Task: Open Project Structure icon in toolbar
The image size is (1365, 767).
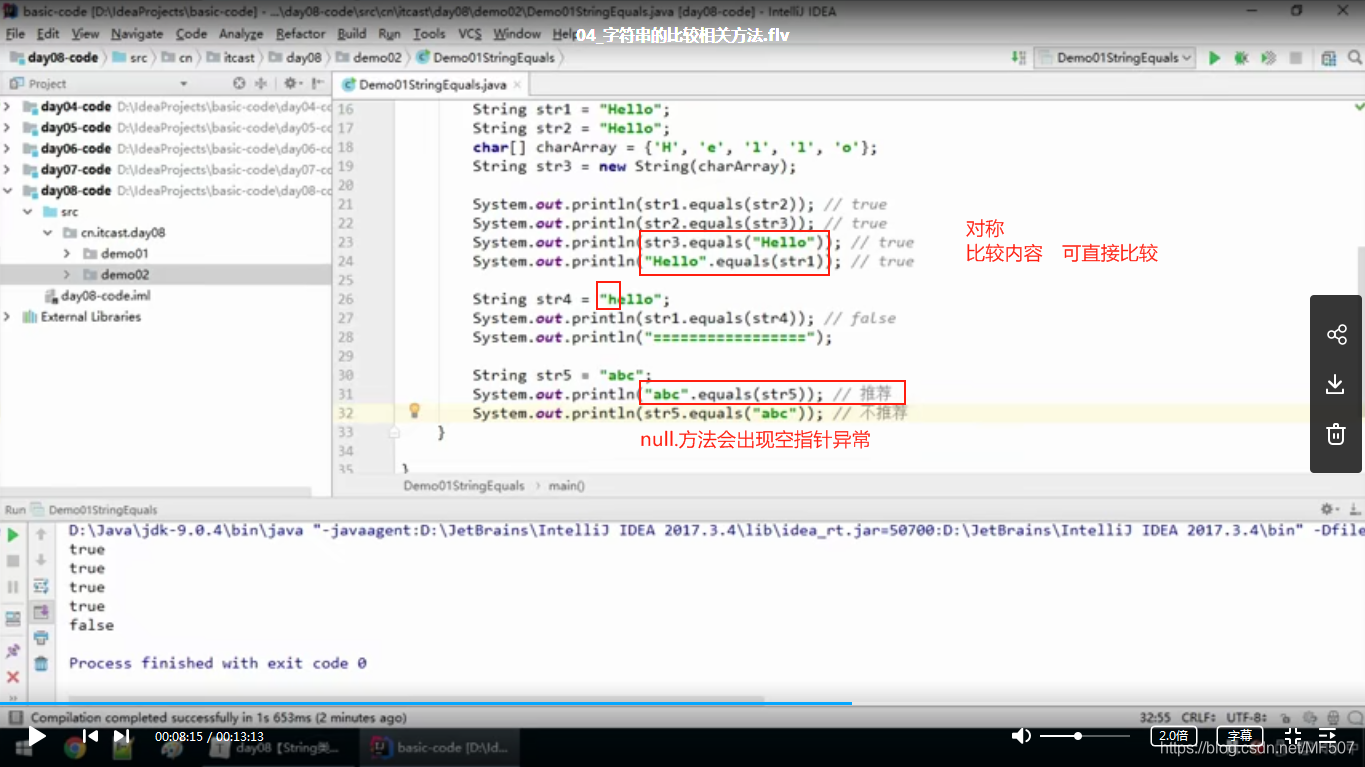Action: pyautogui.click(x=1329, y=58)
